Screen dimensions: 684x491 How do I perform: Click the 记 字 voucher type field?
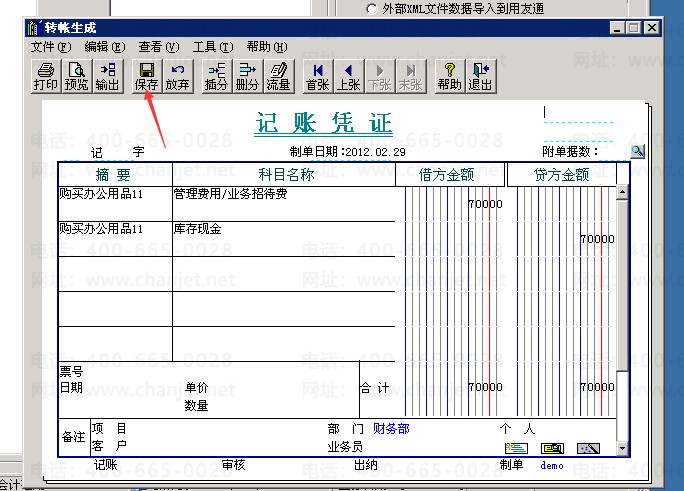pyautogui.click(x=117, y=152)
